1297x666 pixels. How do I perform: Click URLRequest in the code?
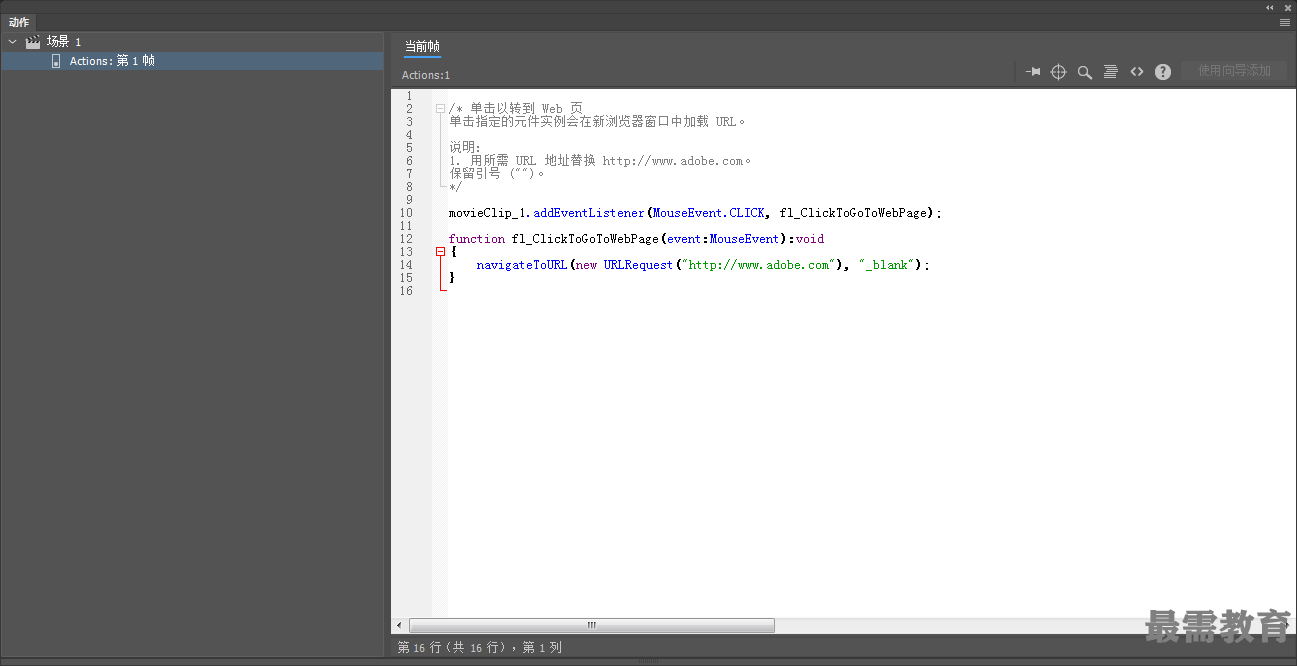(x=638, y=265)
